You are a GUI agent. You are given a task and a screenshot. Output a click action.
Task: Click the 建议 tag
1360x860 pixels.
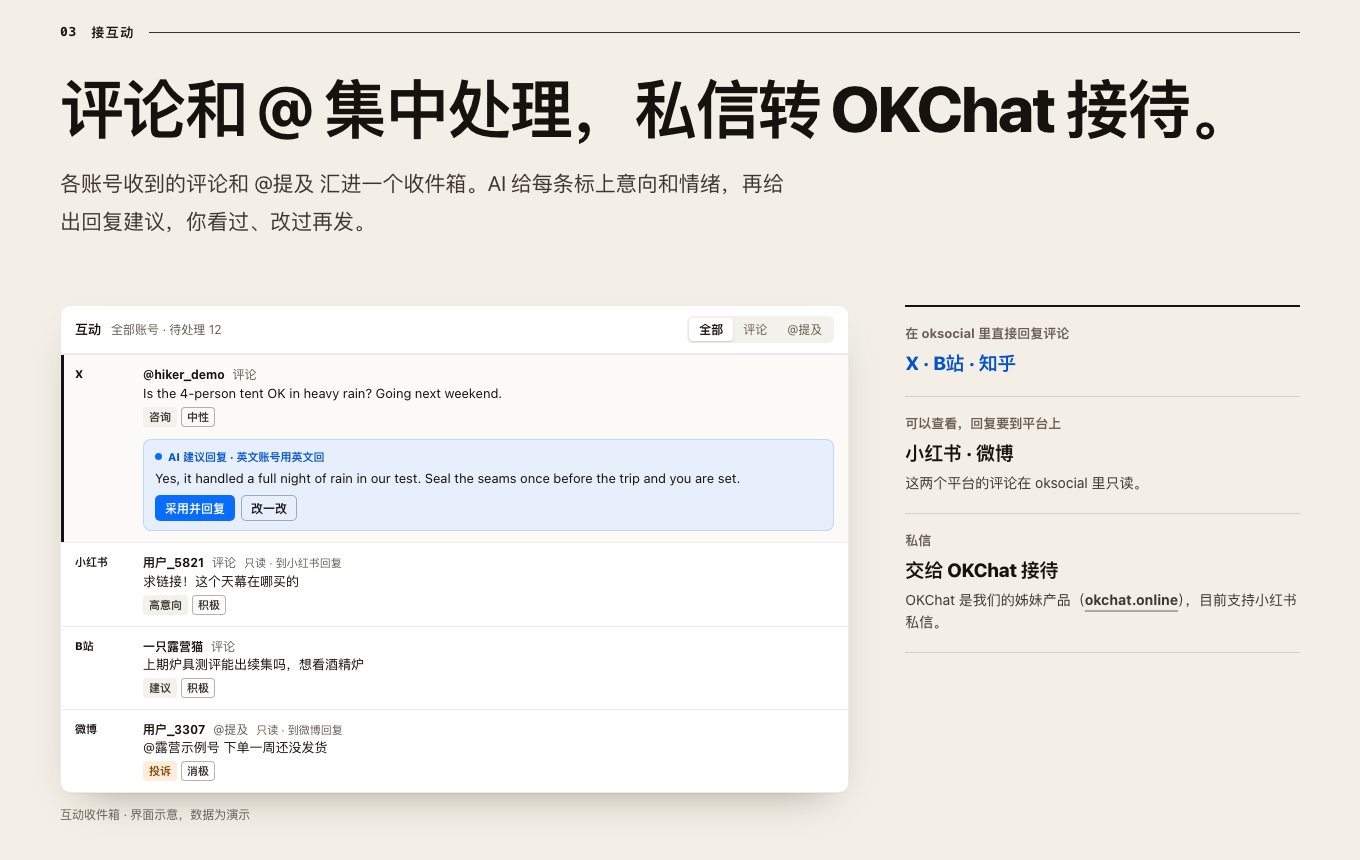[x=160, y=688]
